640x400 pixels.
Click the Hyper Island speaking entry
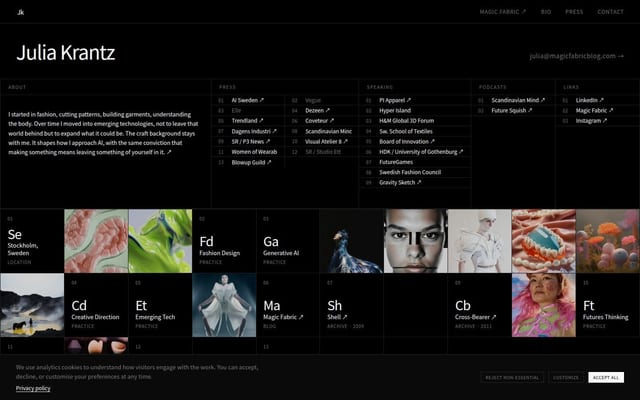pyautogui.click(x=395, y=110)
